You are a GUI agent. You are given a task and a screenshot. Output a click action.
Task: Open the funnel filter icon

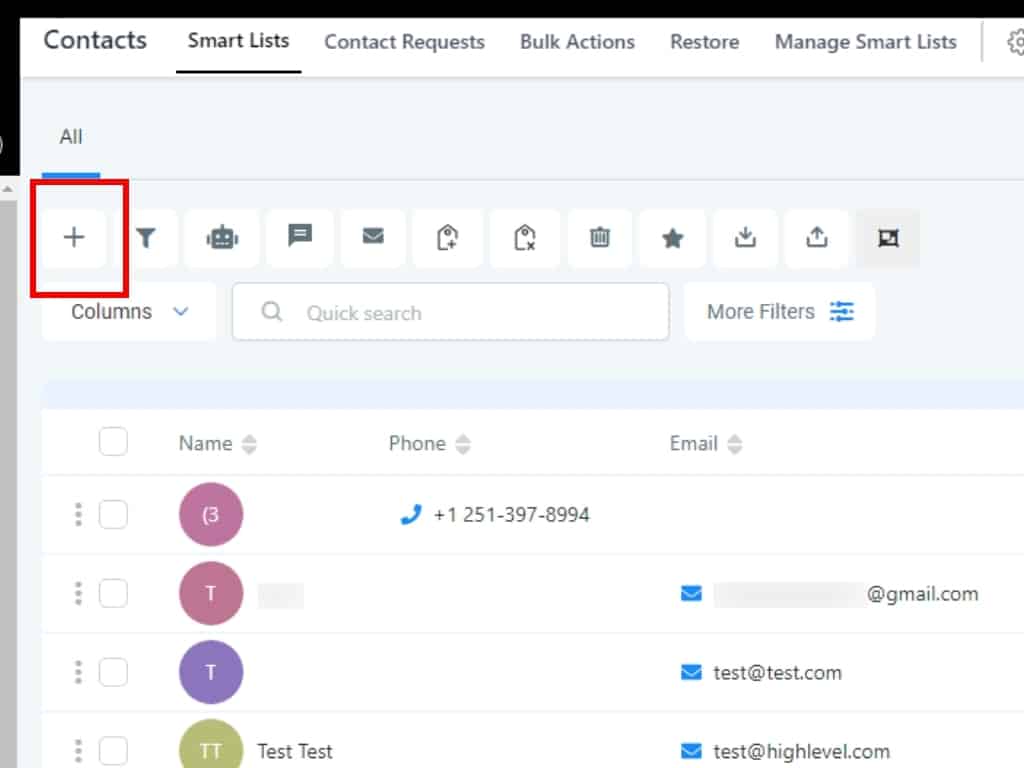147,238
